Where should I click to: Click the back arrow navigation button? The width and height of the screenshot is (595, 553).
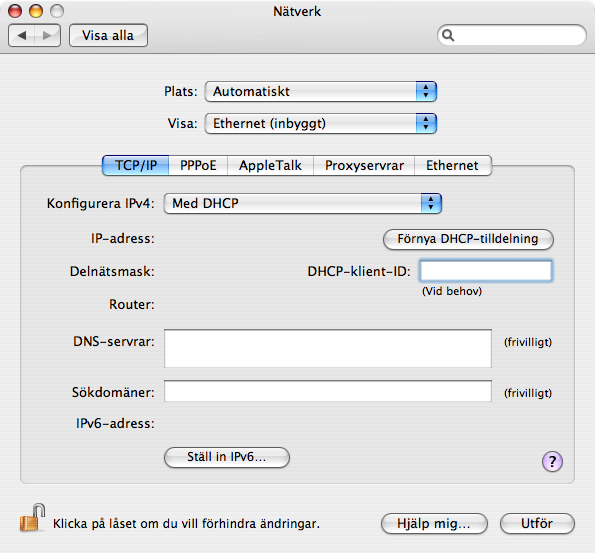pyautogui.click(x=22, y=36)
